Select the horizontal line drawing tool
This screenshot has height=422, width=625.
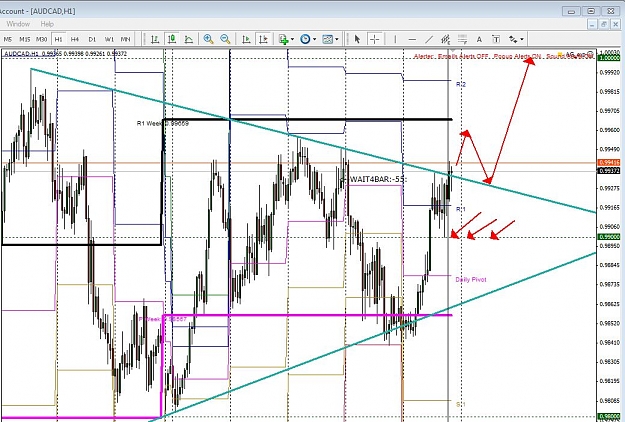click(412, 39)
